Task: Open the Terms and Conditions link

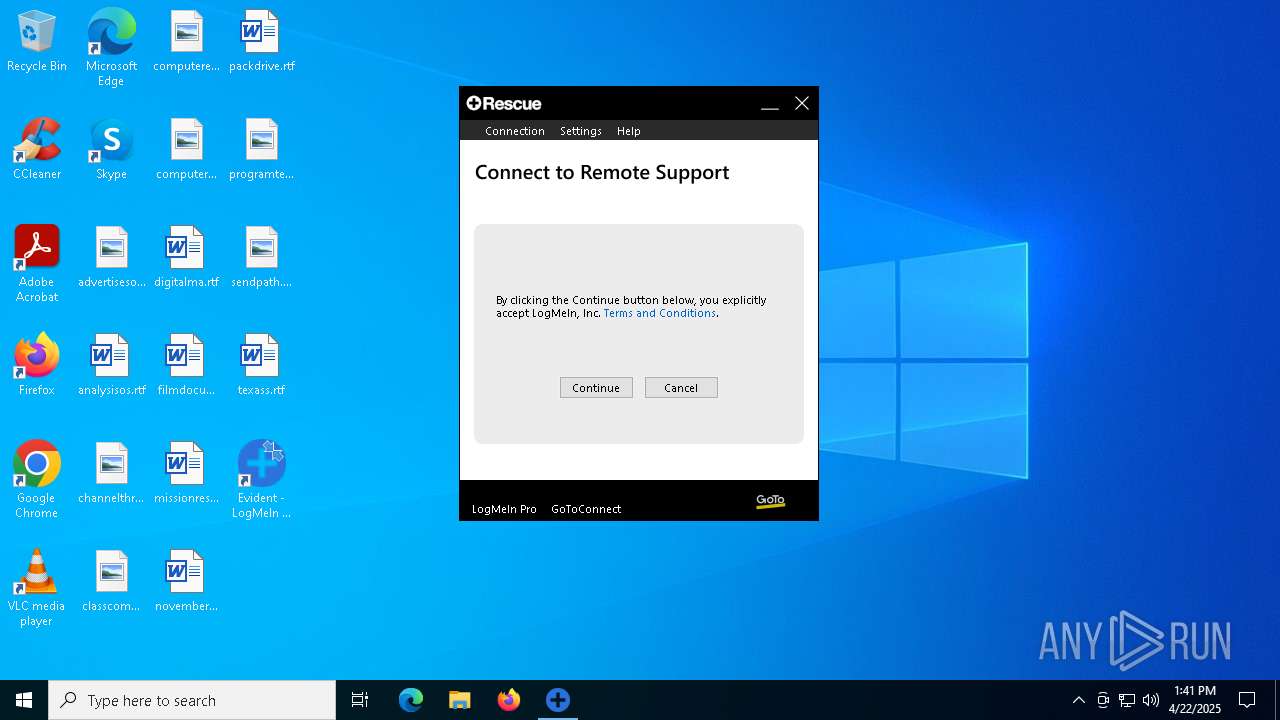Action: 660,313
